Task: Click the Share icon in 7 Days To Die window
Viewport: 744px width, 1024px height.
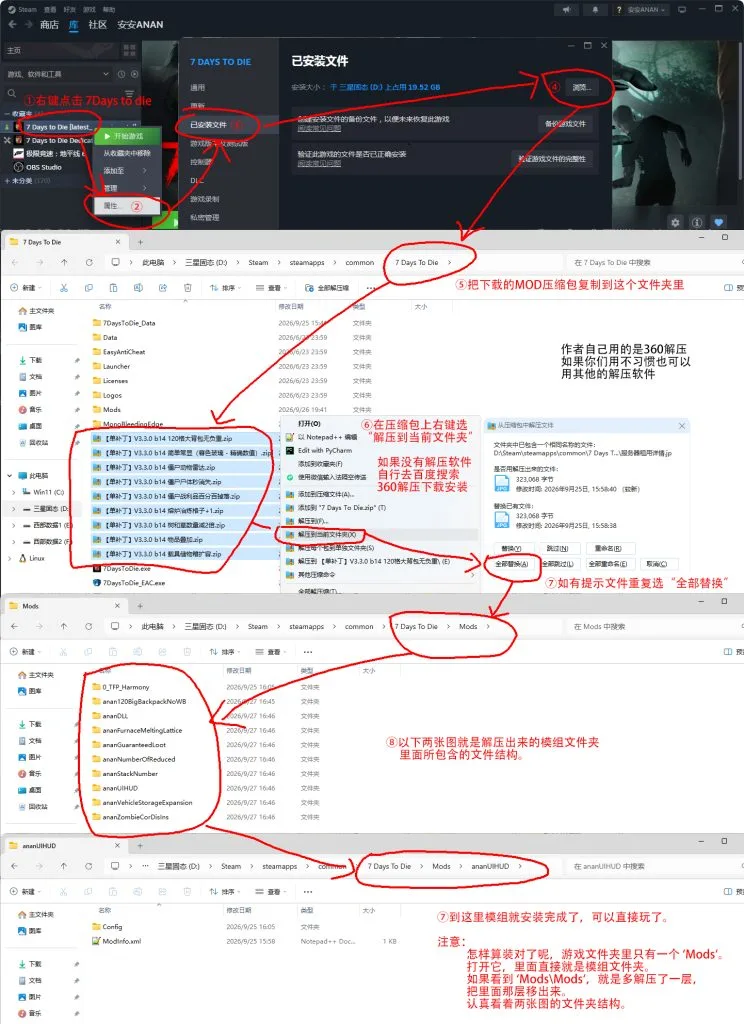Action: click(163, 288)
